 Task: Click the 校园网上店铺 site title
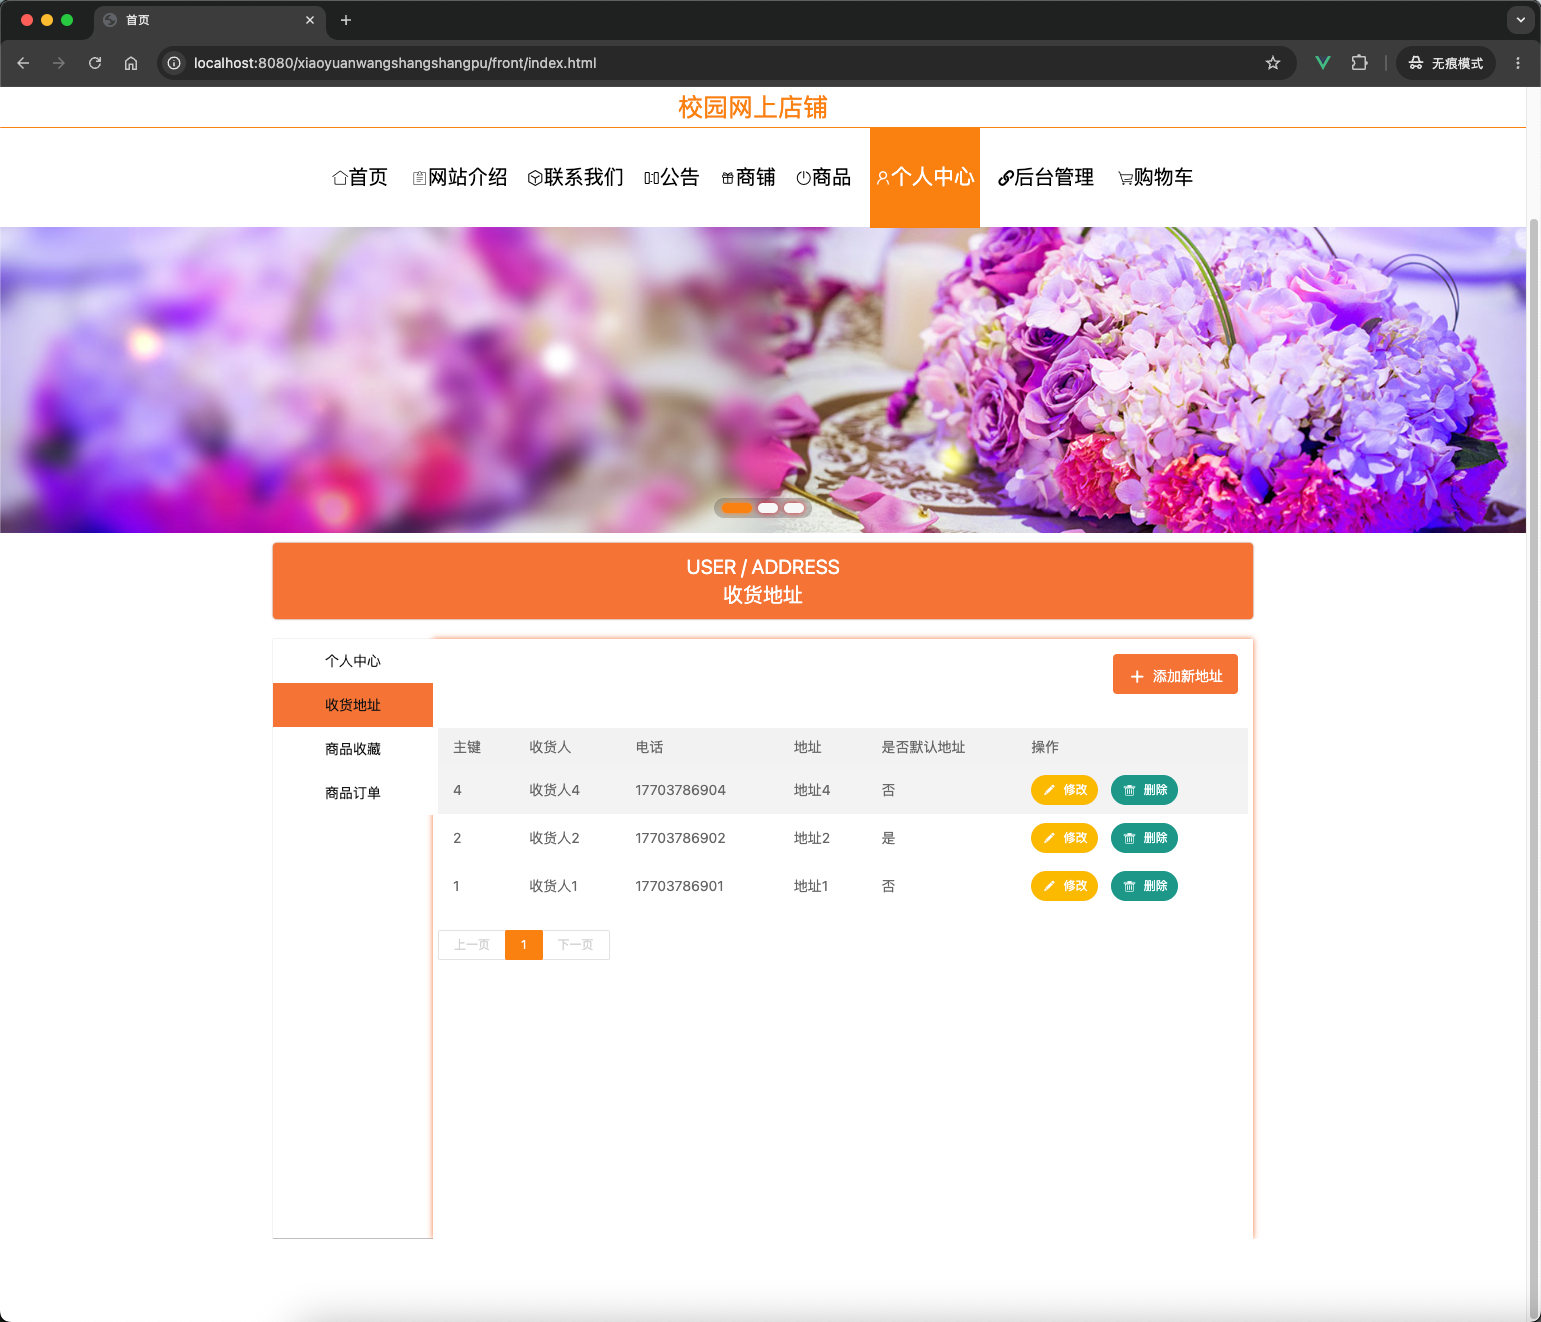(753, 107)
